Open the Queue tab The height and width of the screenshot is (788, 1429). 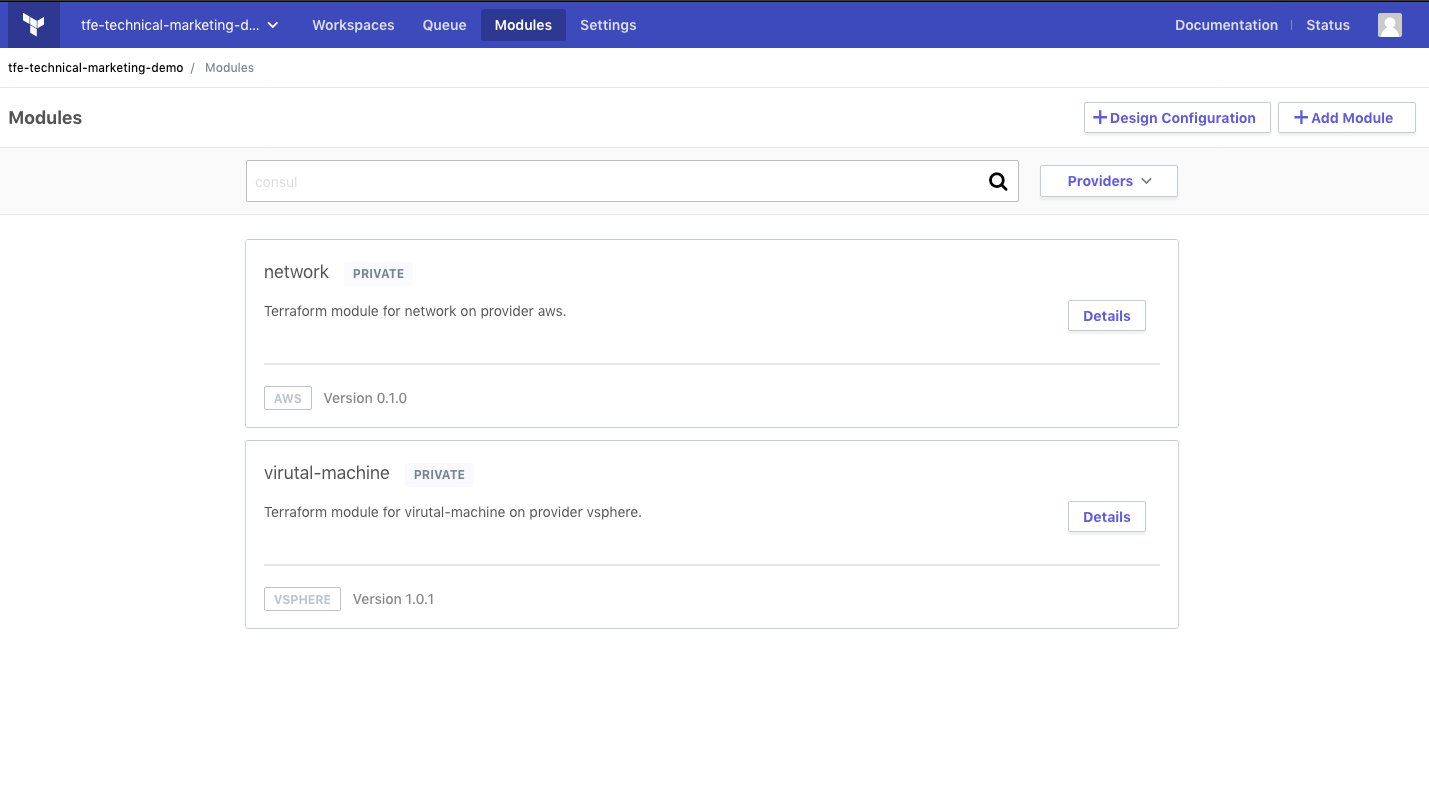pos(444,25)
